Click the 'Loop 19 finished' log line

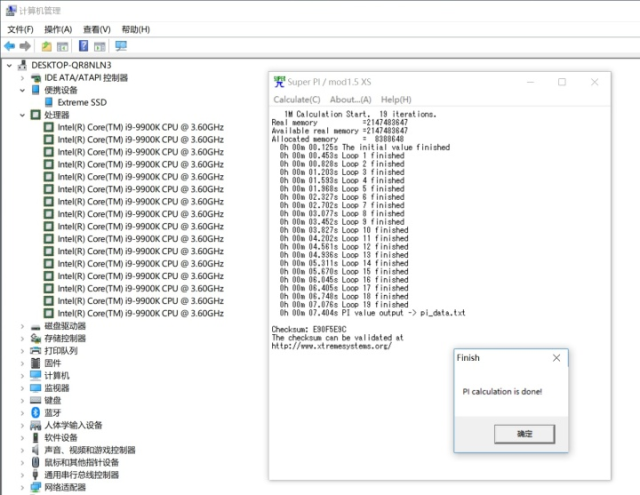(x=344, y=304)
